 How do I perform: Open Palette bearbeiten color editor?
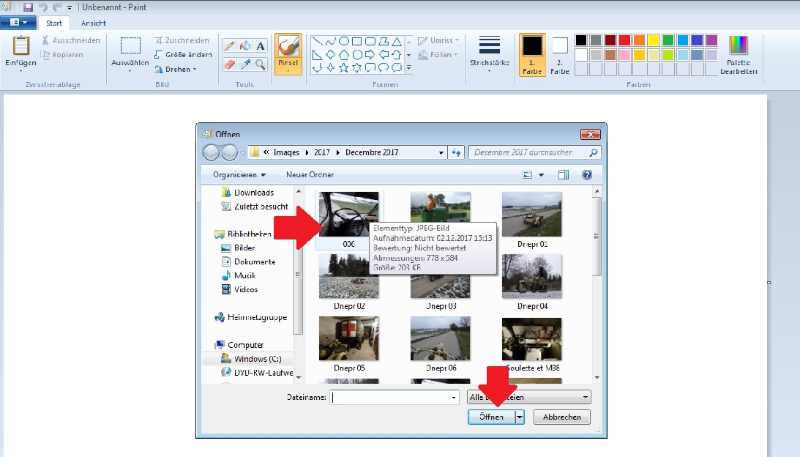[738, 54]
